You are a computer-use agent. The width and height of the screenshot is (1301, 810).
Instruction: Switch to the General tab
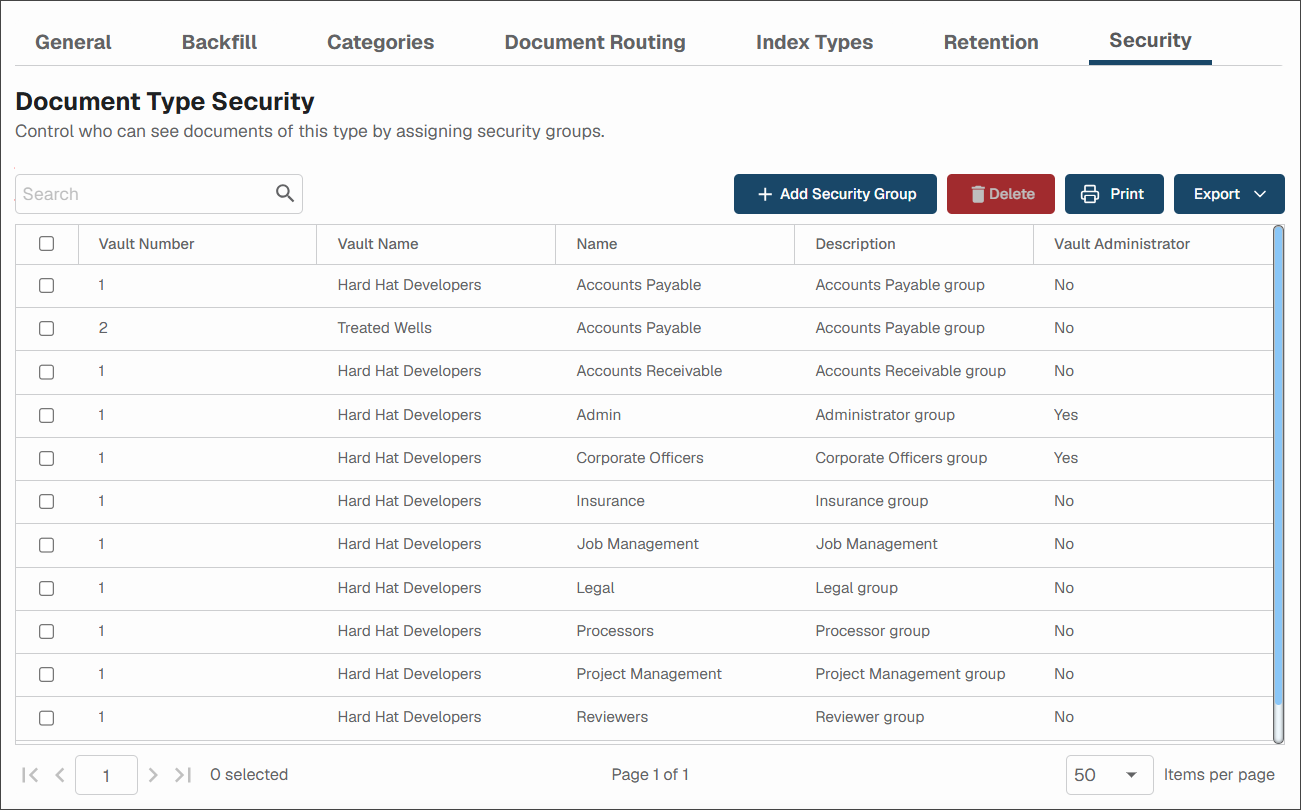73,42
